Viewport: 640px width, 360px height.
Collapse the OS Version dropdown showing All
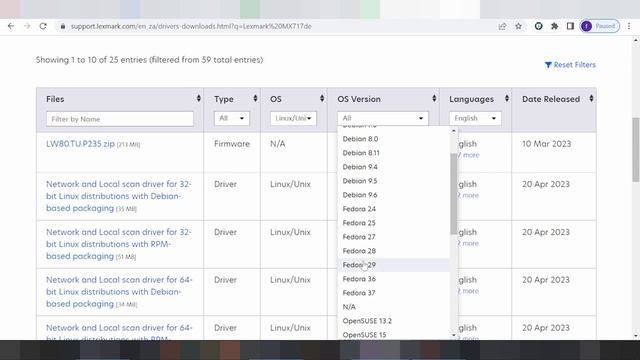point(383,118)
